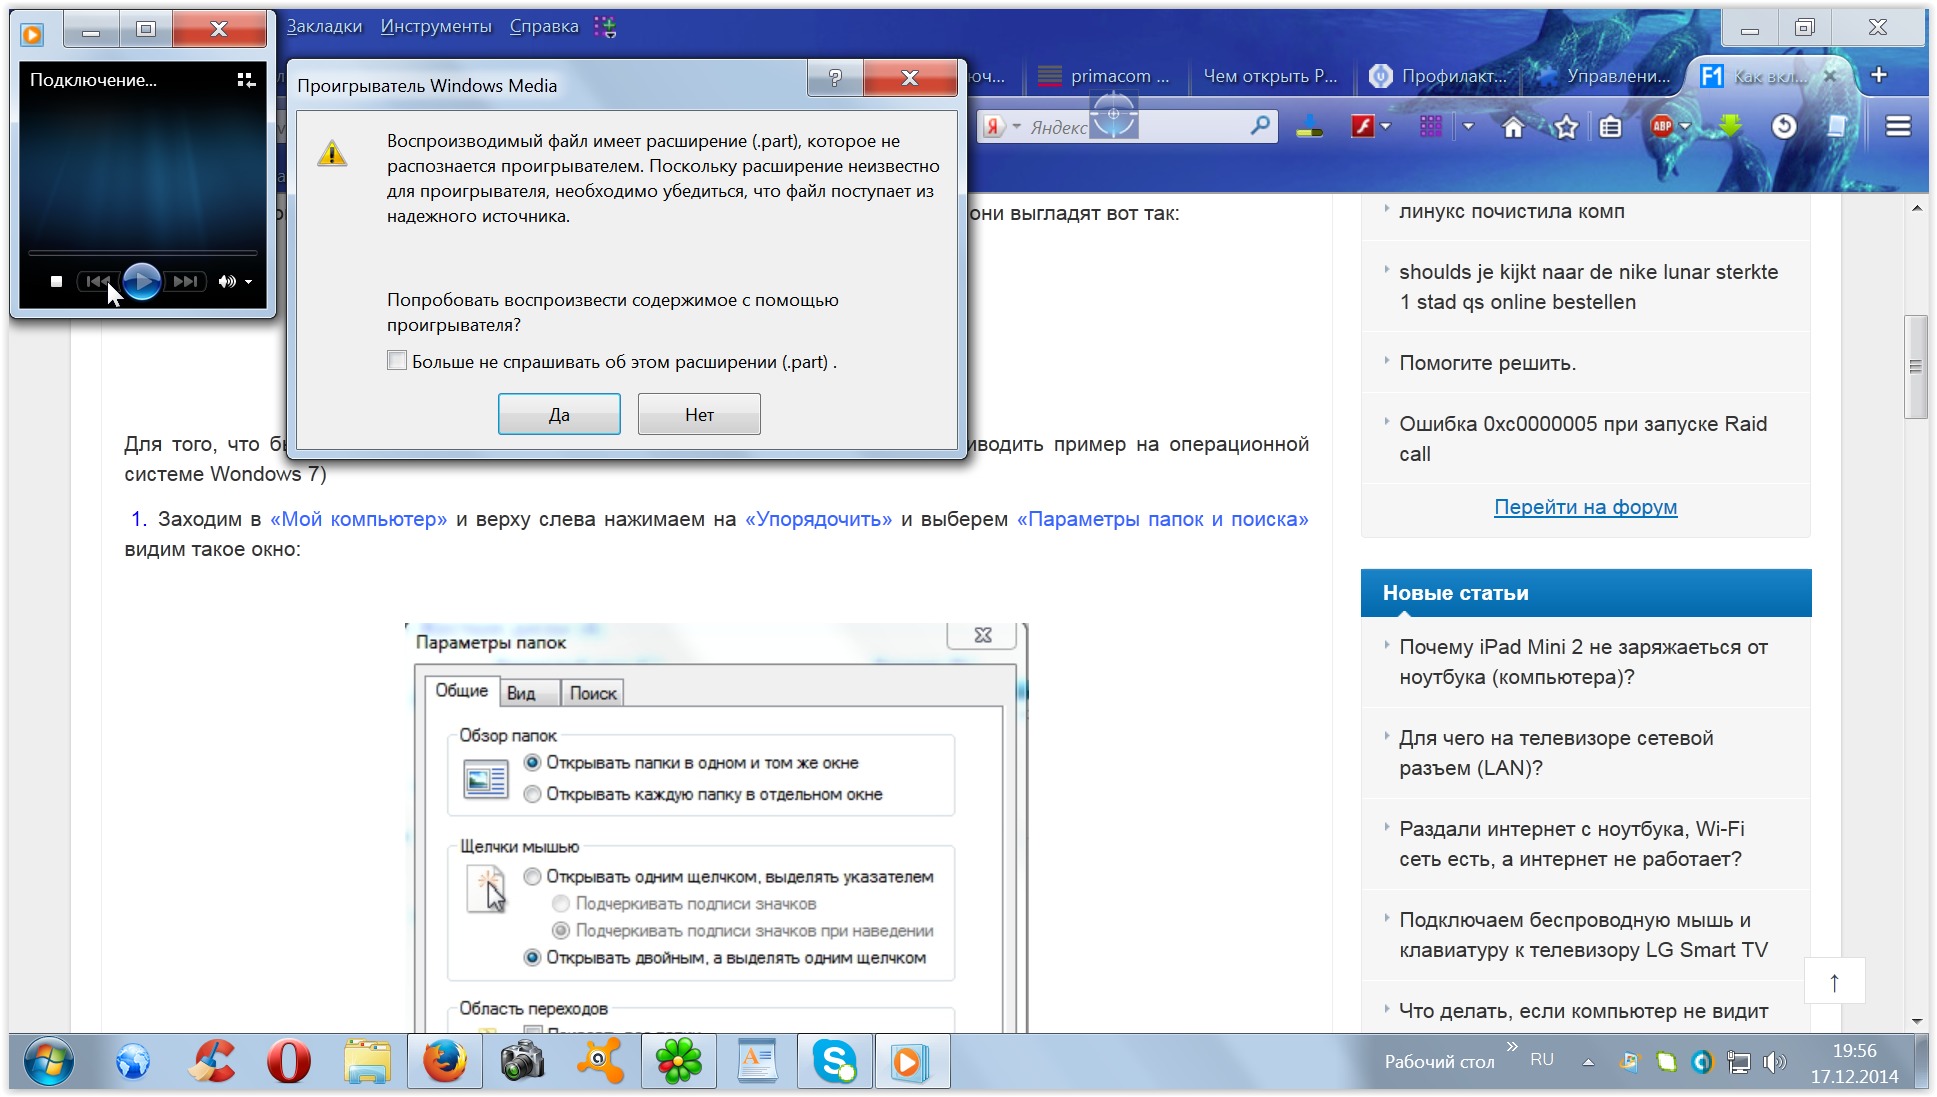Click the colorful icon next to Справка menu

(605, 27)
